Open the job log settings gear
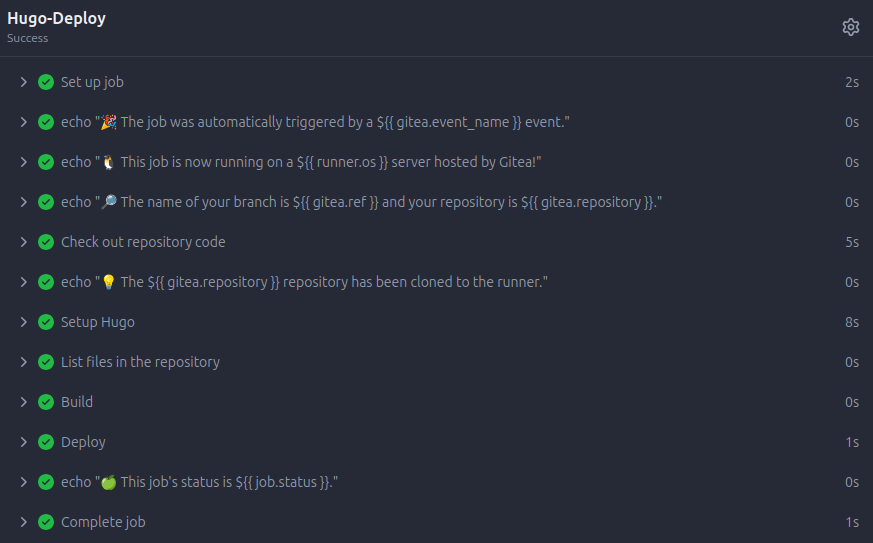The height and width of the screenshot is (543, 873). pos(851,27)
